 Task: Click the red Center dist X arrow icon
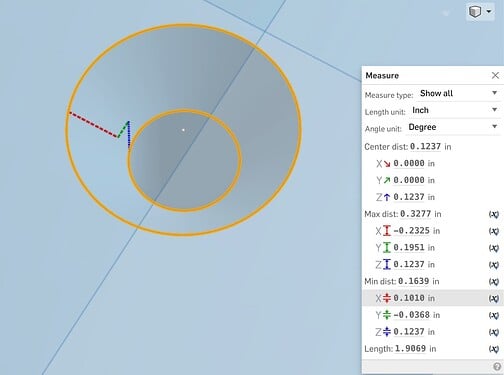tap(387, 164)
